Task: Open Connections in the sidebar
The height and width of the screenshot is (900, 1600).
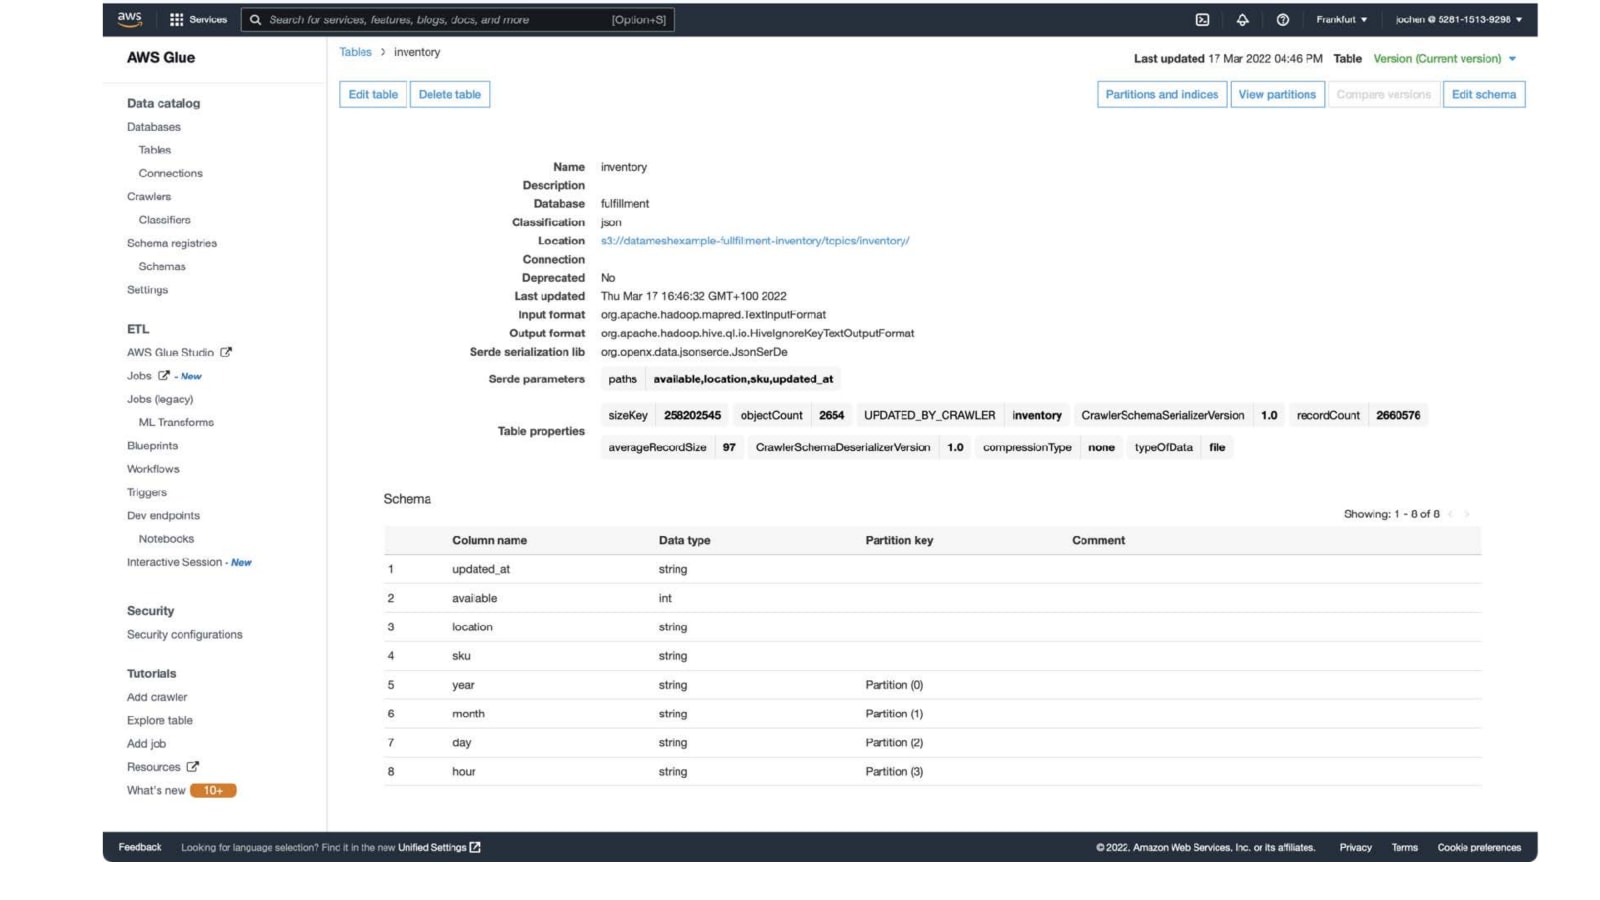Action: 171,173
